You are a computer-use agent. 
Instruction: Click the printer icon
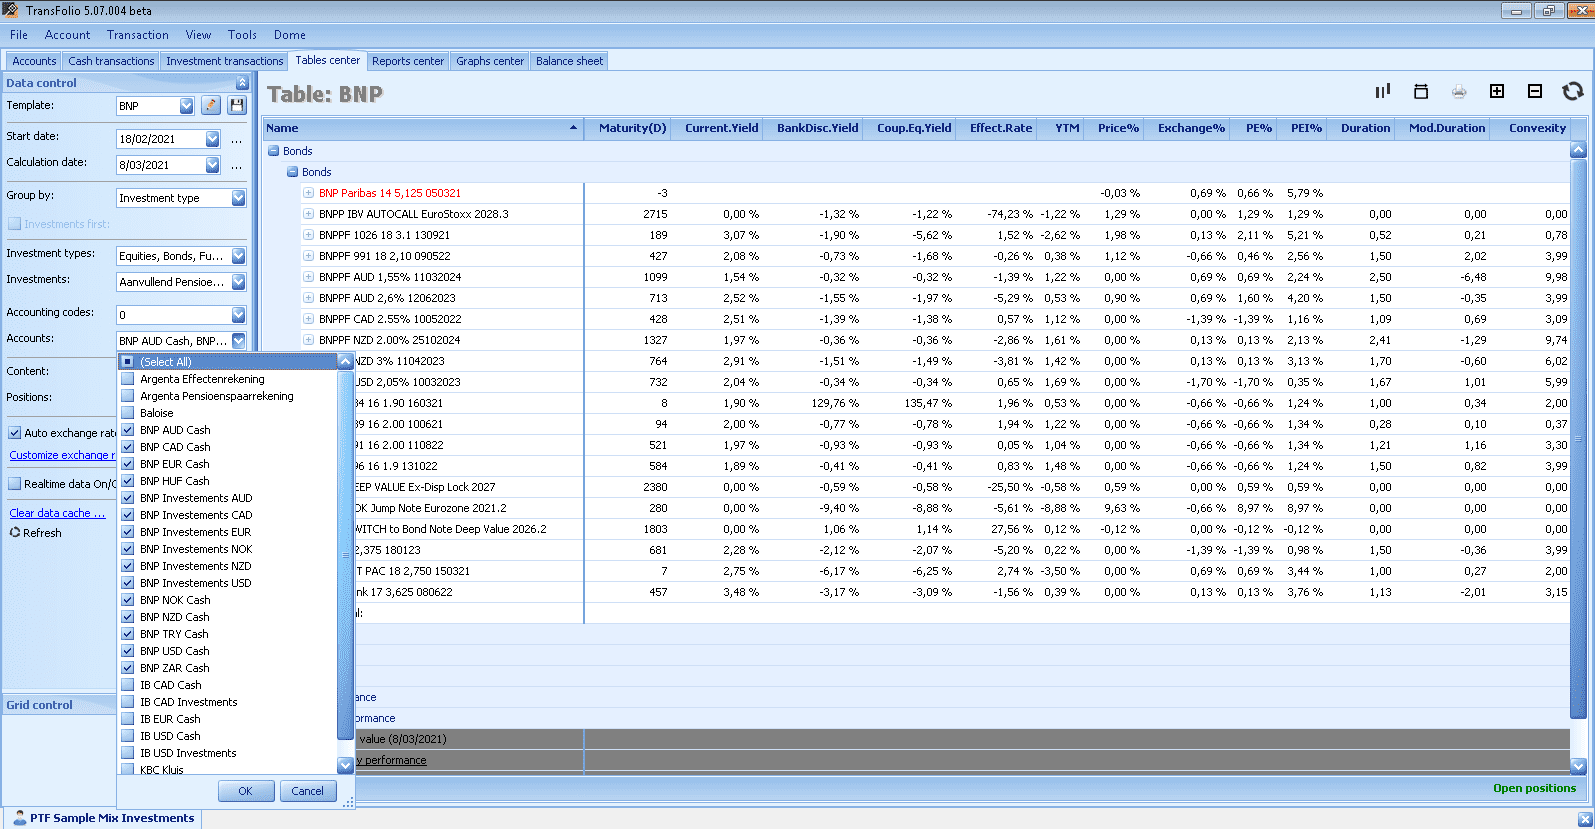tap(1459, 92)
